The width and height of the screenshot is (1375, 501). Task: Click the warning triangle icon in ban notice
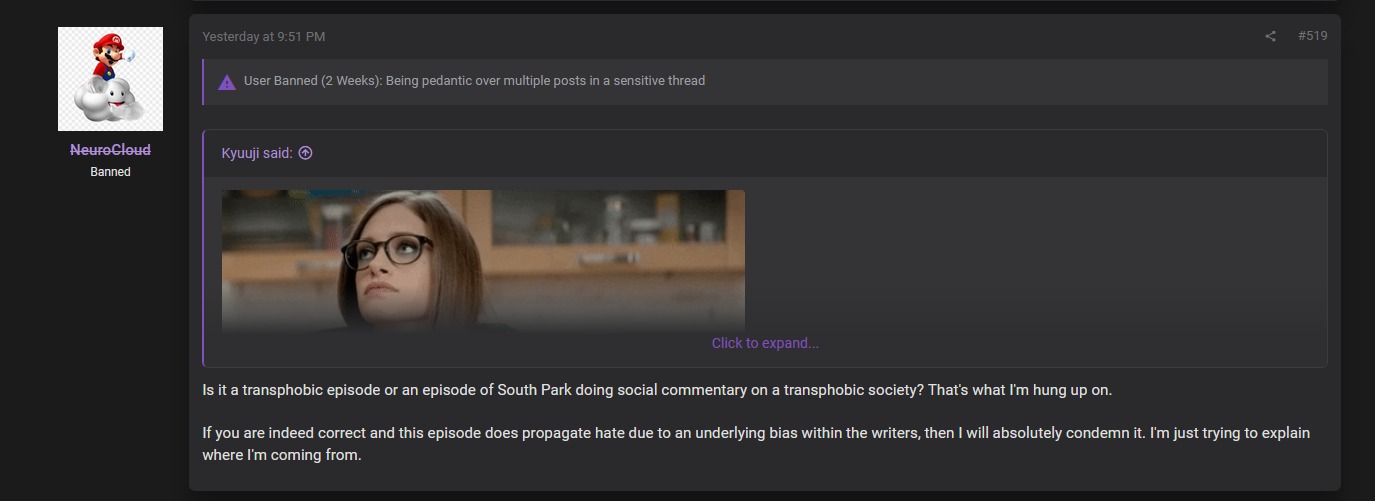coord(227,82)
